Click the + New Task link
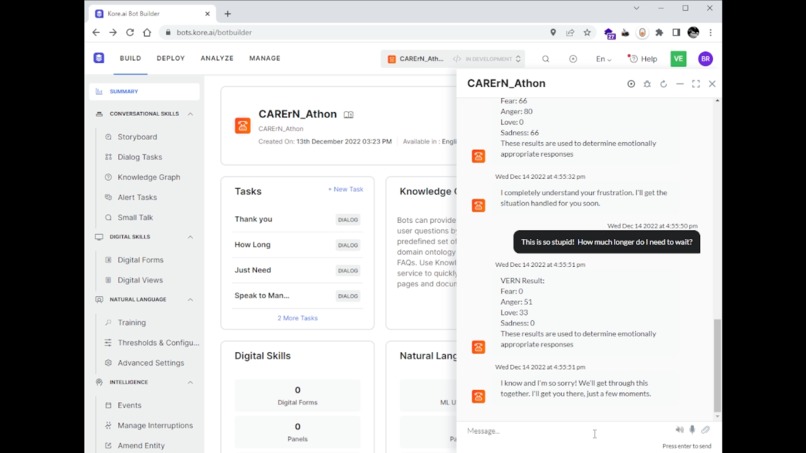 tap(345, 189)
